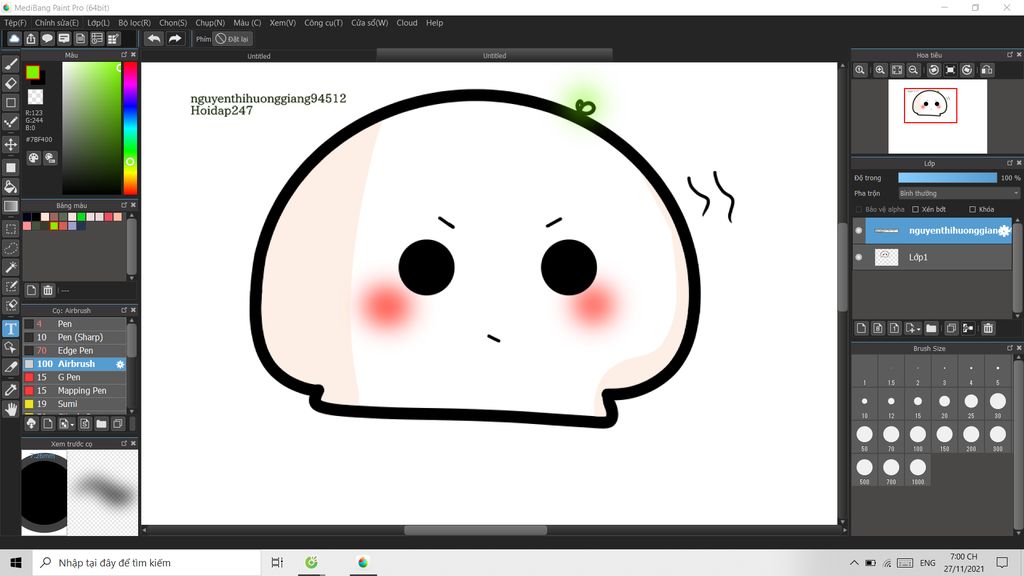Switch to second Untitled tab
The image size is (1024, 576).
(x=494, y=56)
